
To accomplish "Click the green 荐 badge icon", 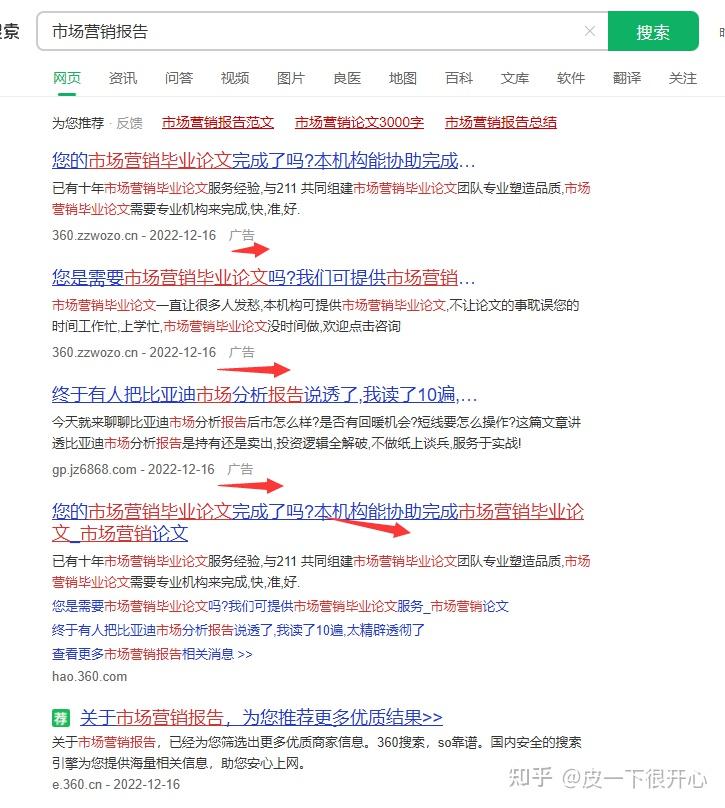I will (61, 718).
